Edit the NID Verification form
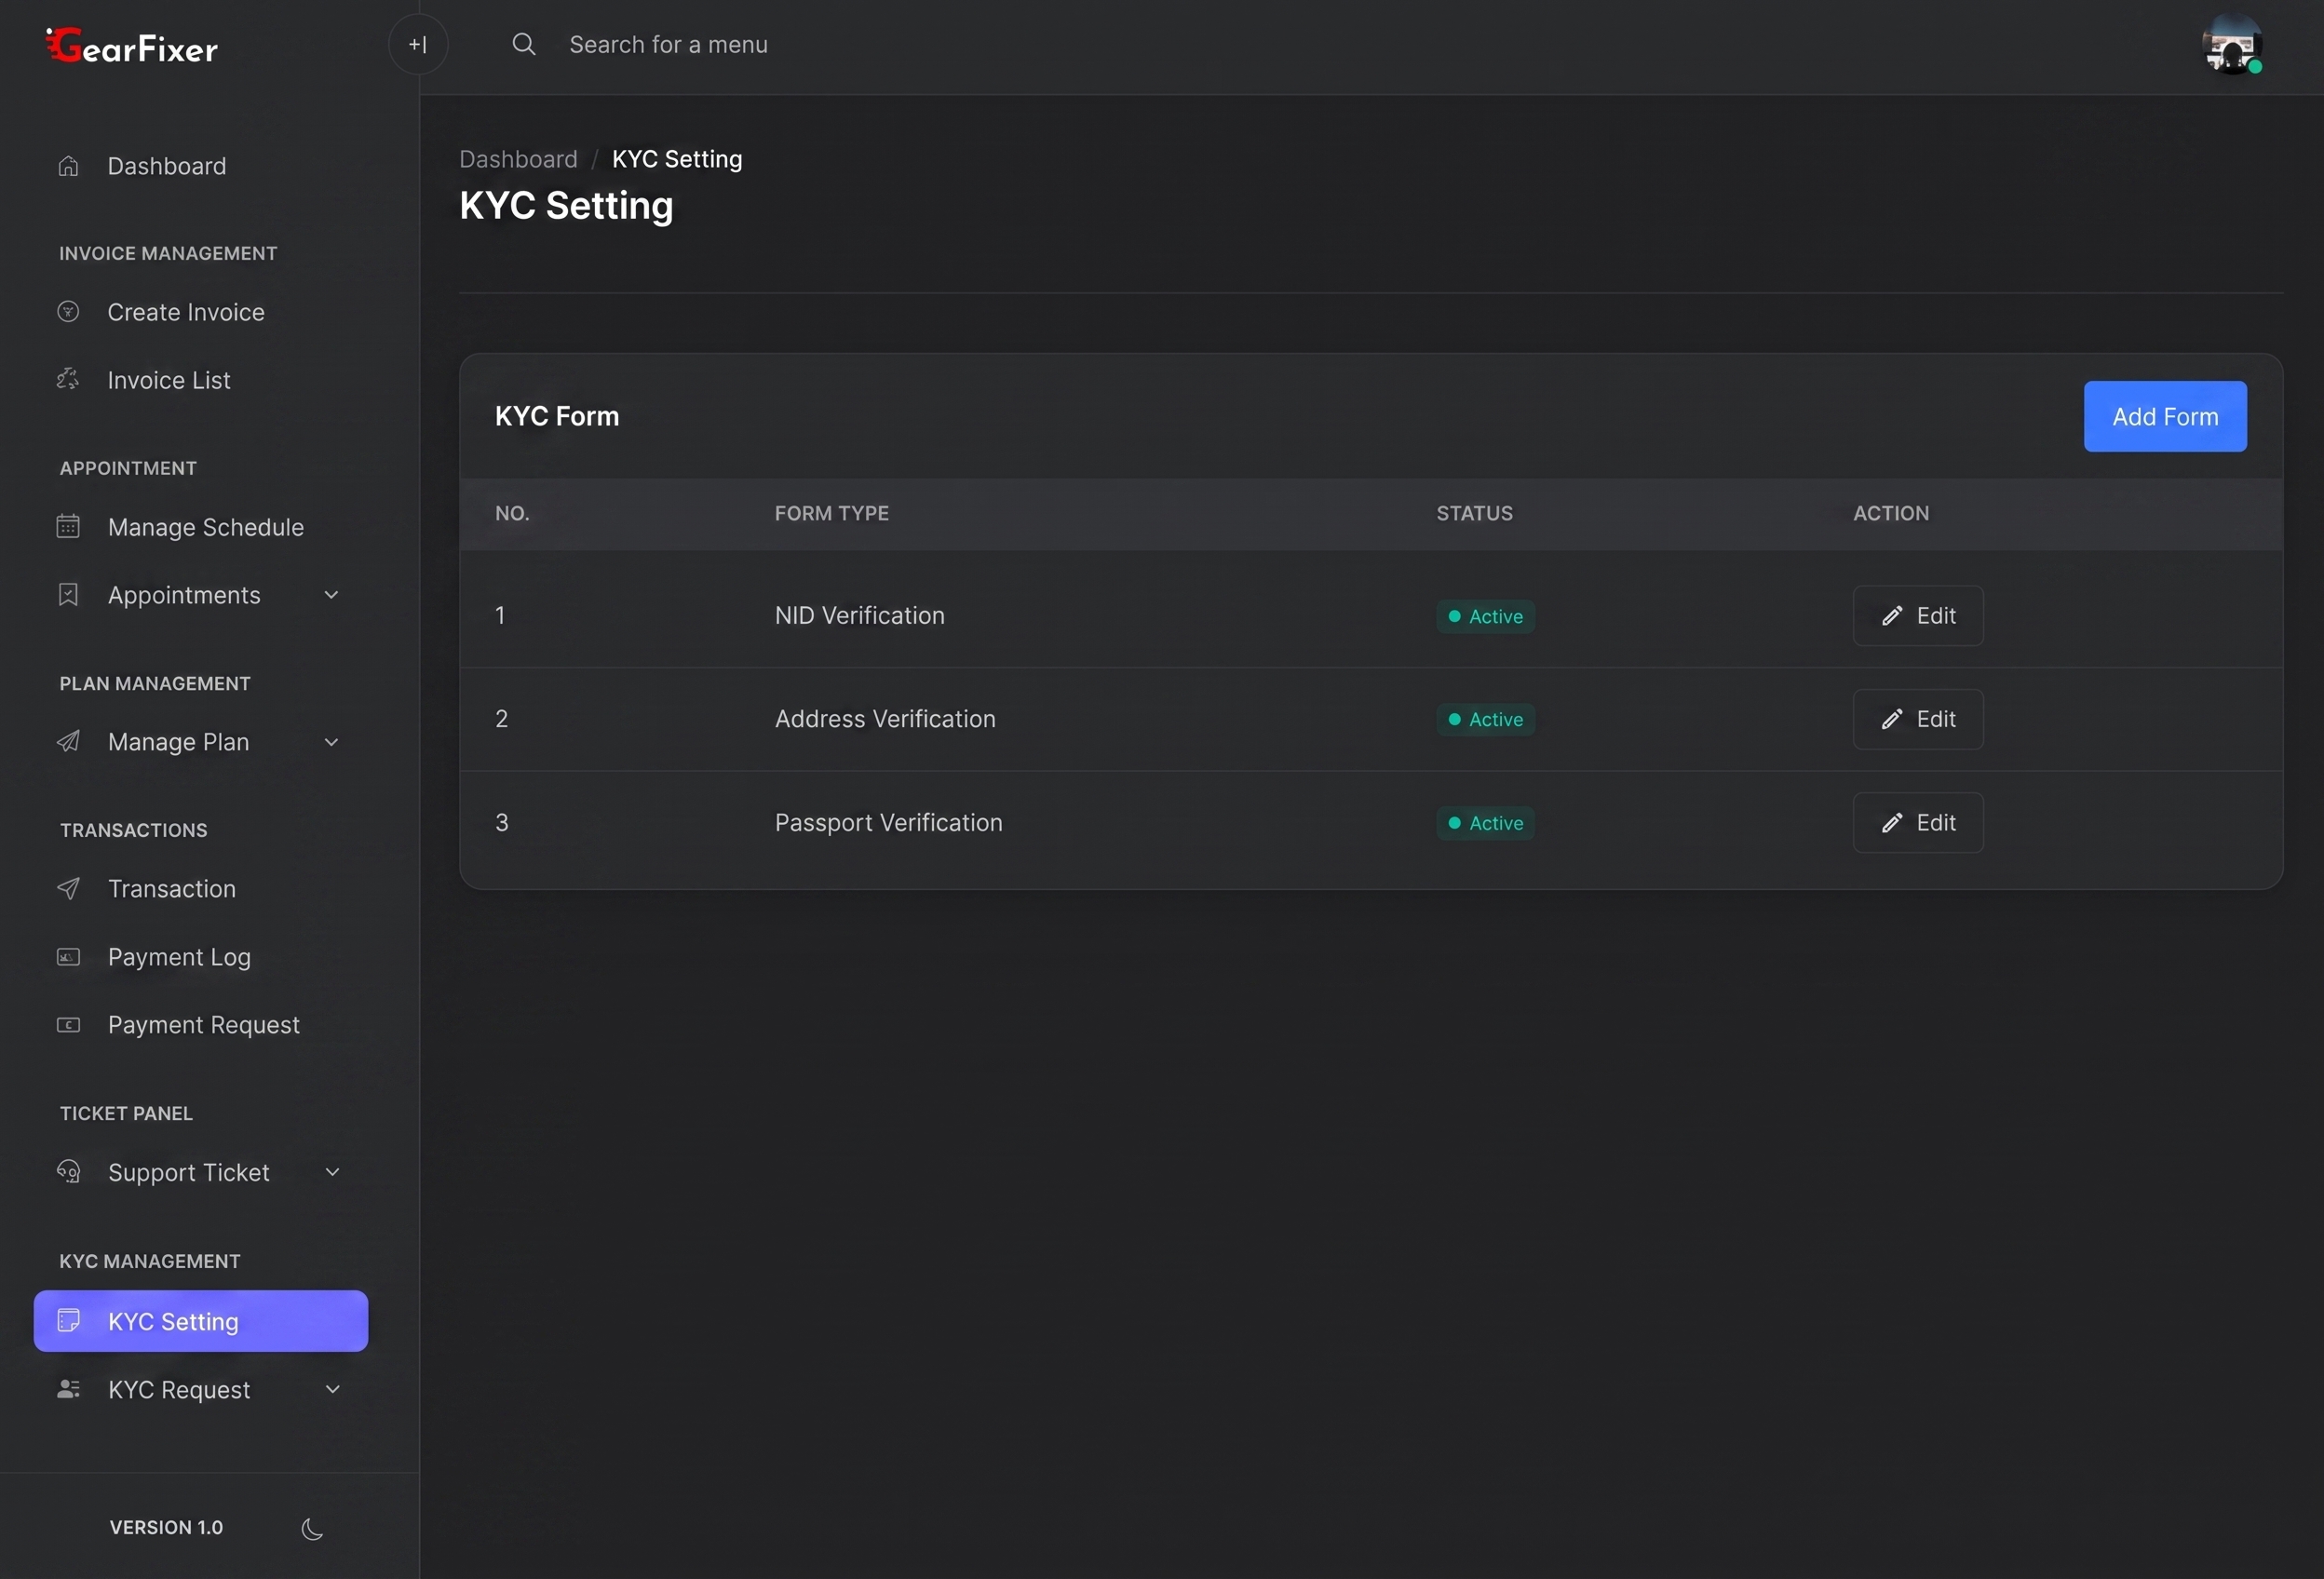The height and width of the screenshot is (1579, 2324). point(1918,616)
